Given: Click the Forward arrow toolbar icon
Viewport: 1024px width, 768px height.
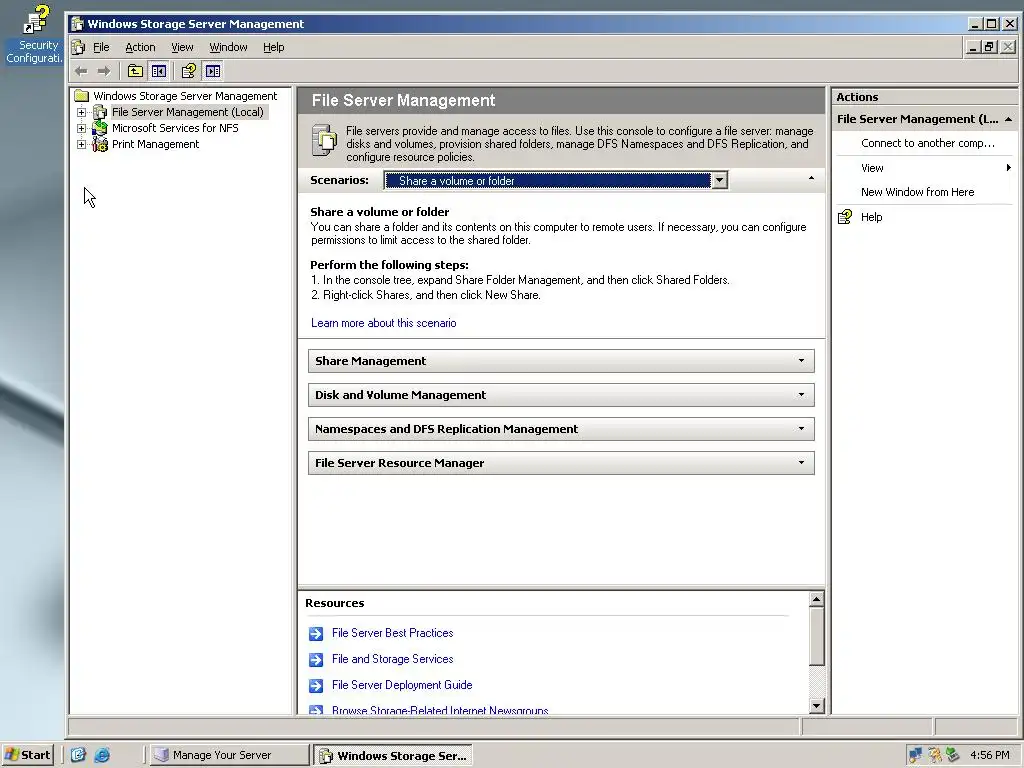Looking at the screenshot, I should (x=104, y=71).
